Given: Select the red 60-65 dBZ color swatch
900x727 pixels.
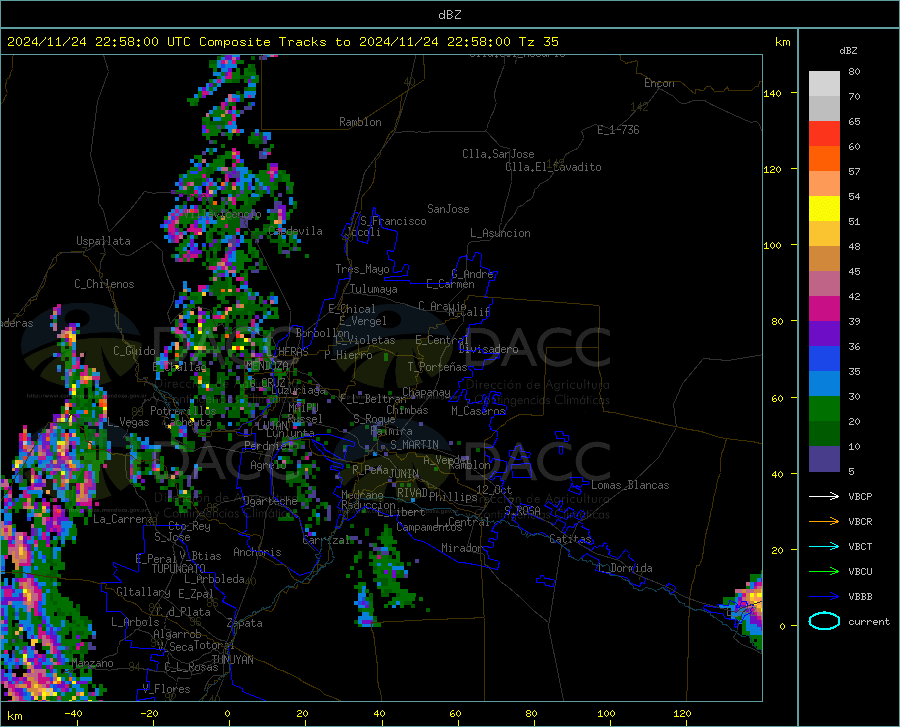Looking at the screenshot, I should pyautogui.click(x=824, y=134).
